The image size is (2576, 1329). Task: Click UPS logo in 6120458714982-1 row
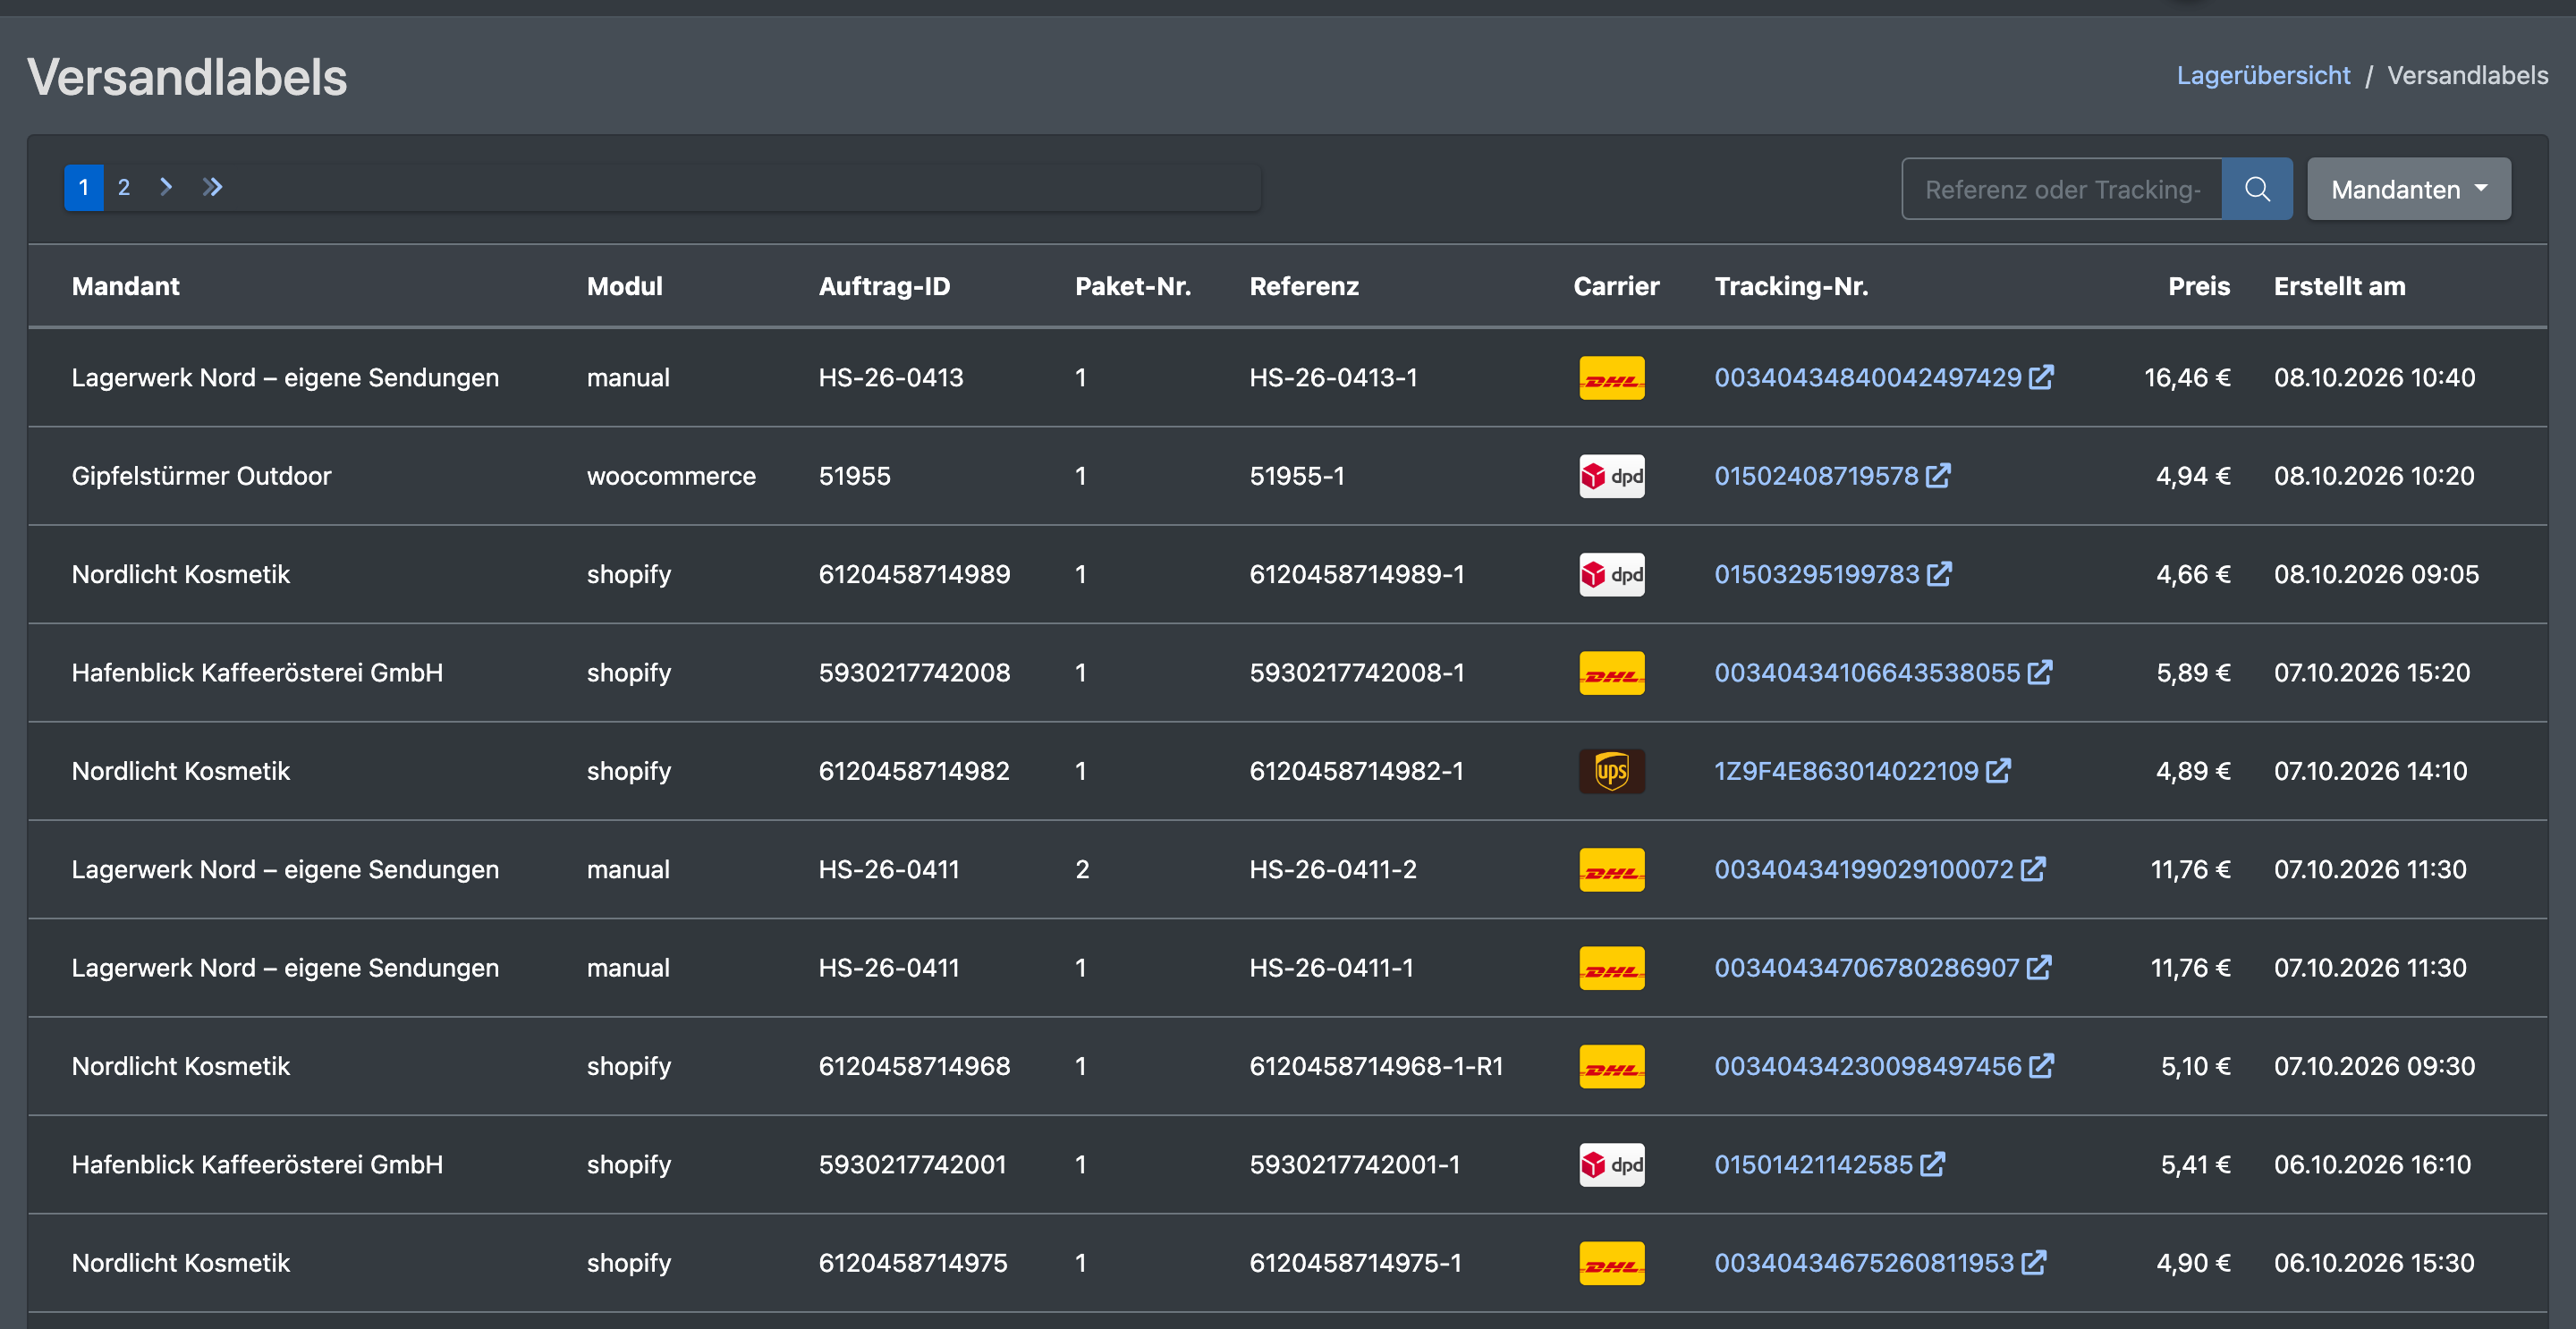pos(1611,771)
